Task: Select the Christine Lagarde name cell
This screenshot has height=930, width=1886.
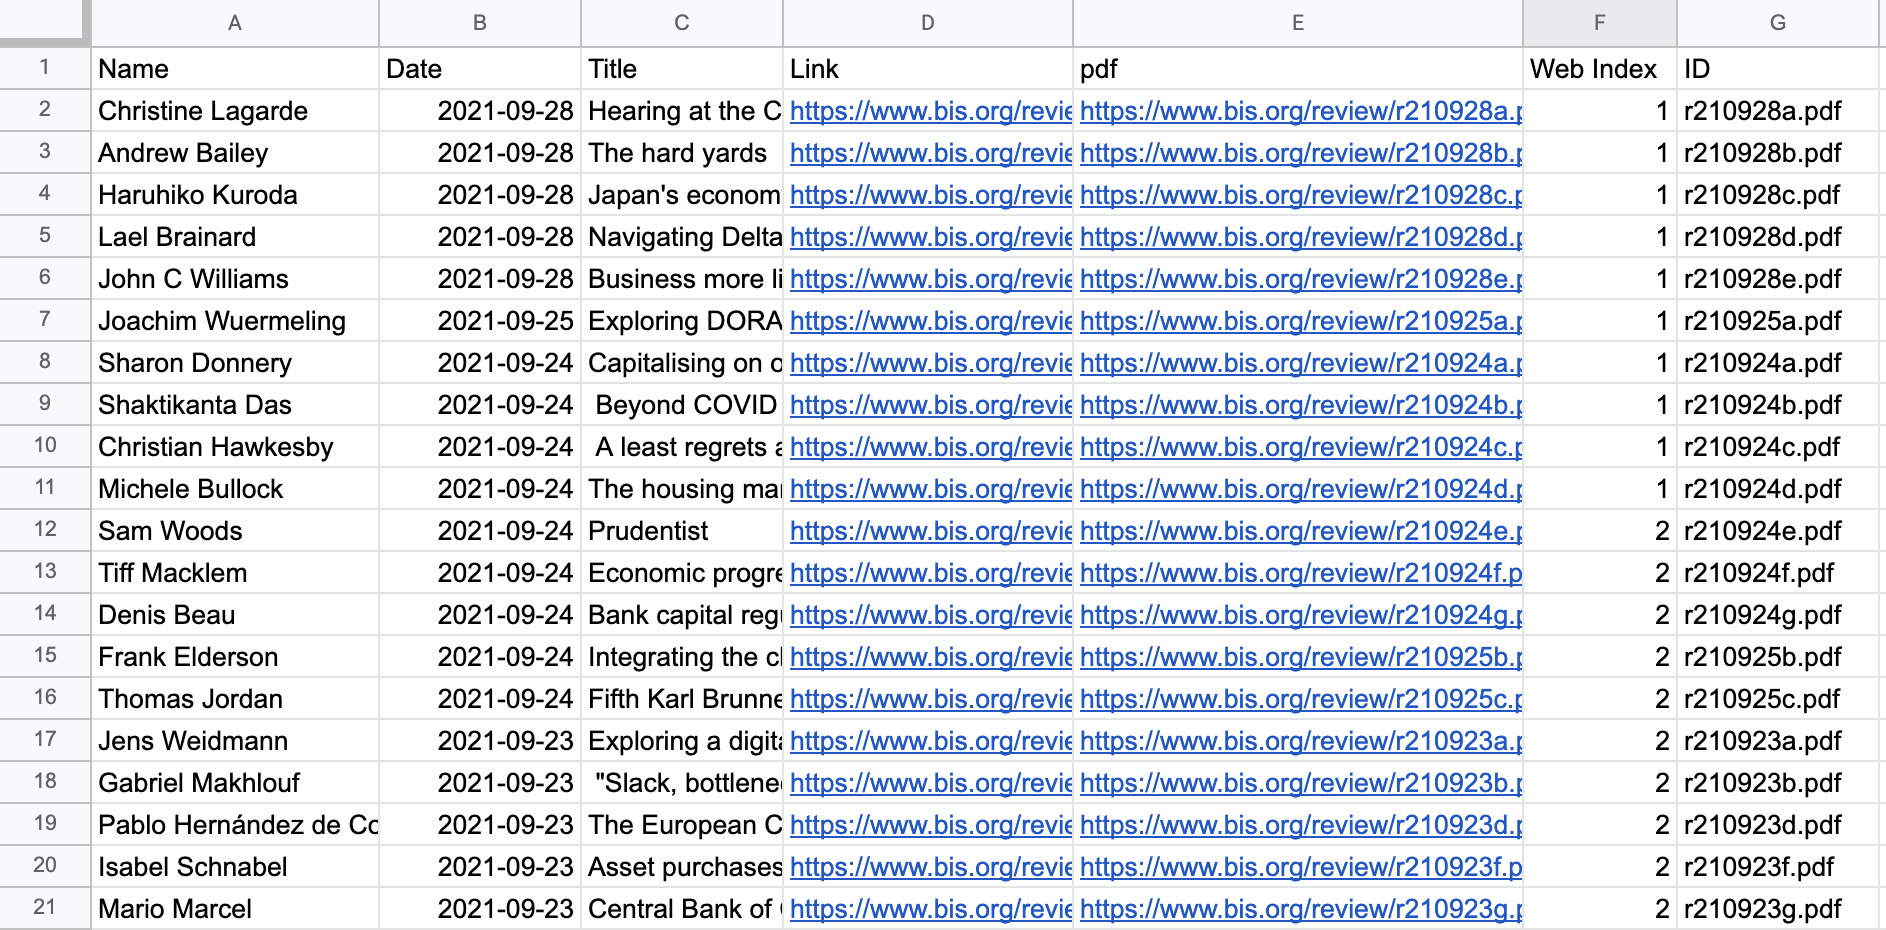Action: coord(203,111)
